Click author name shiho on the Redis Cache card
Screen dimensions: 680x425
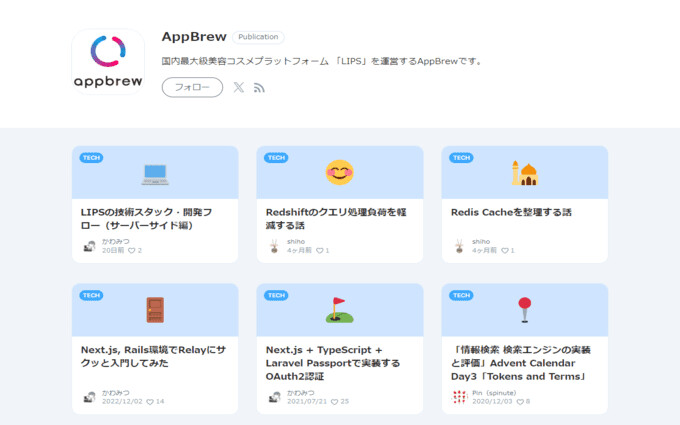tap(481, 241)
